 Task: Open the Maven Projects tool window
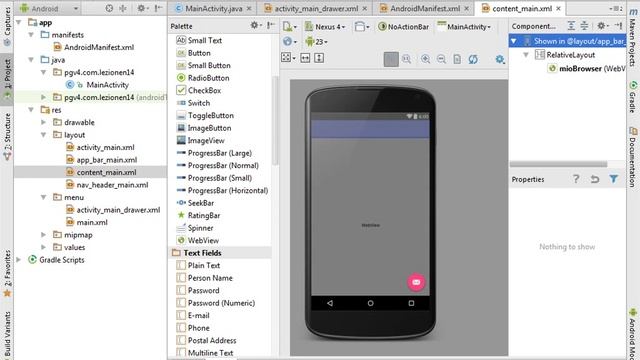click(633, 38)
